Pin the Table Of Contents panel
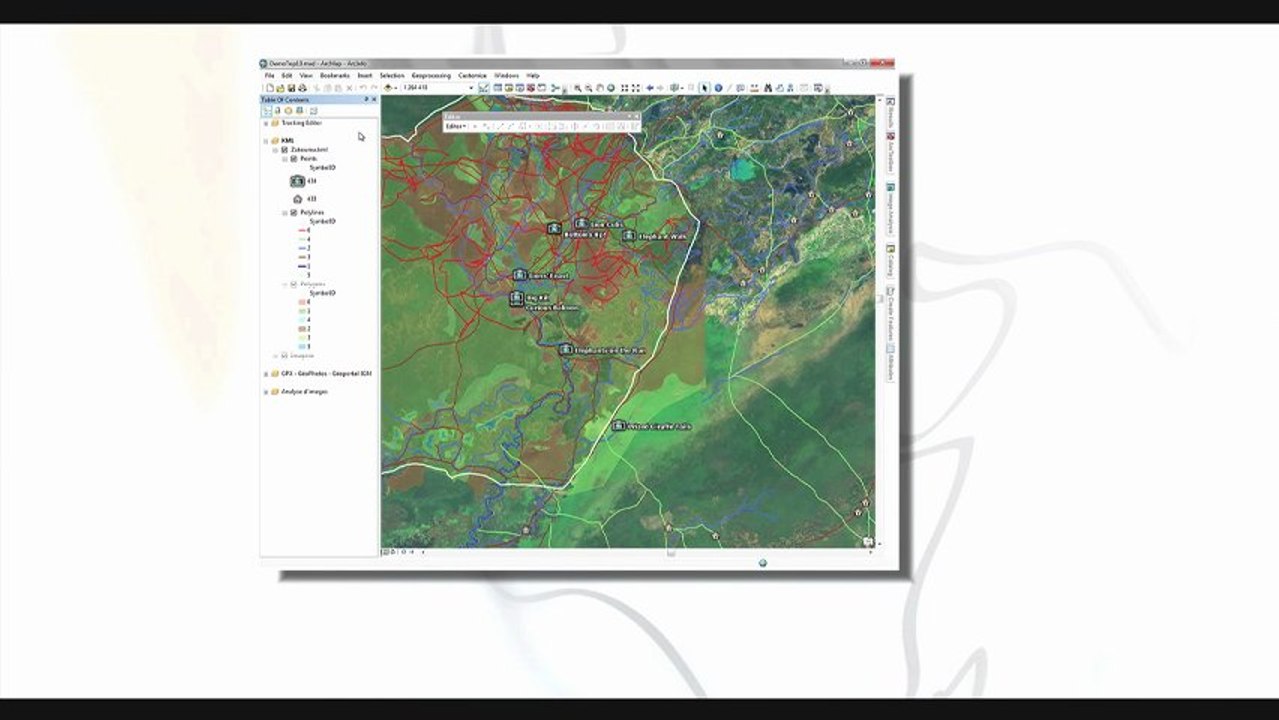 click(366, 99)
